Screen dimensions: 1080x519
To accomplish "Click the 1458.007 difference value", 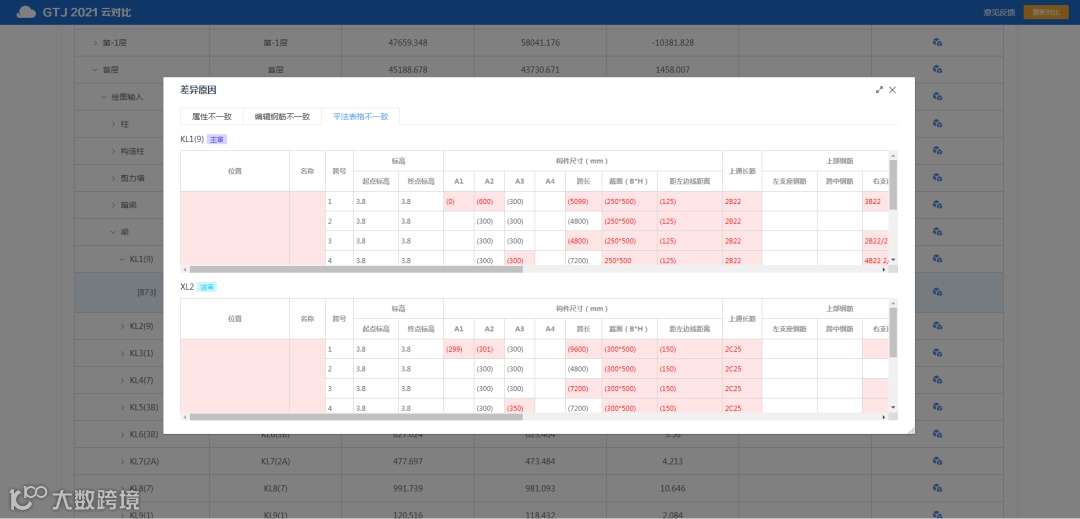I will pyautogui.click(x=672, y=70).
